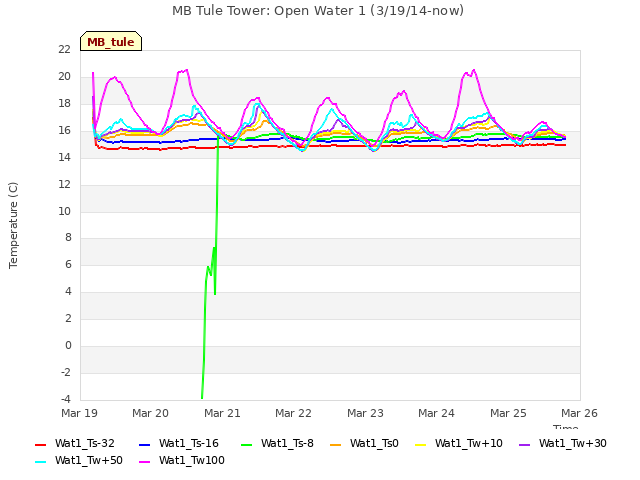
Task: Click the 'Mar 23' x-axis tick label
Action: coord(365,413)
